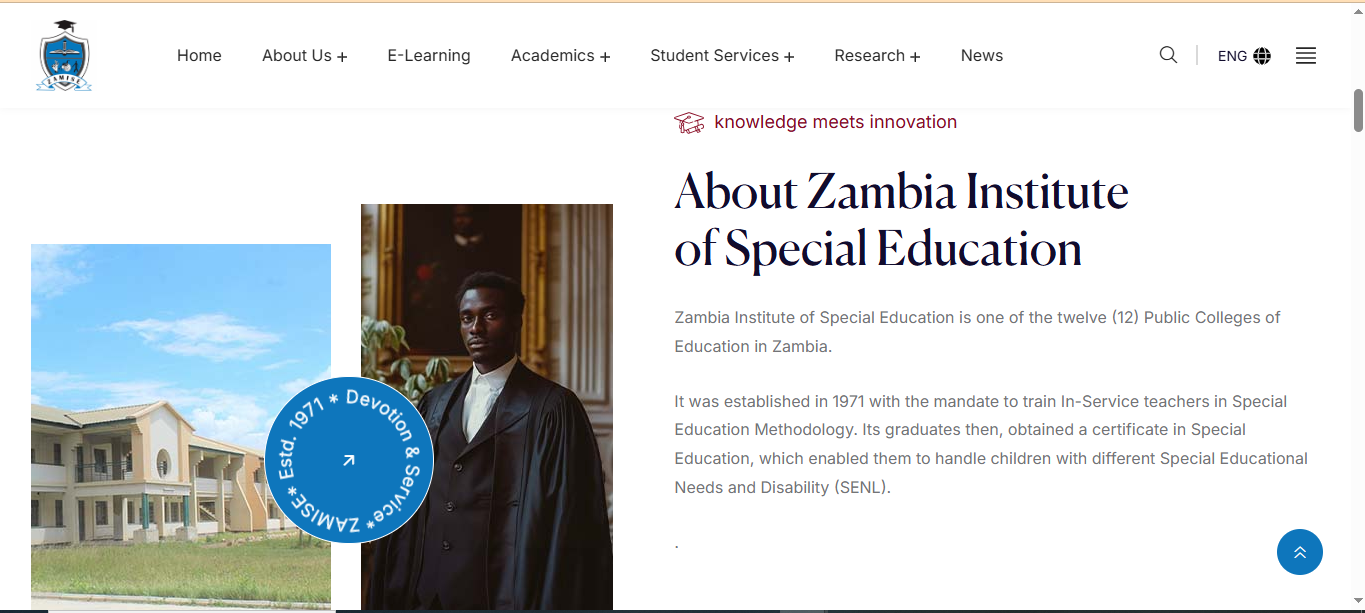Expand the Student Services dropdown
This screenshot has height=613, width=1365.
coord(721,56)
